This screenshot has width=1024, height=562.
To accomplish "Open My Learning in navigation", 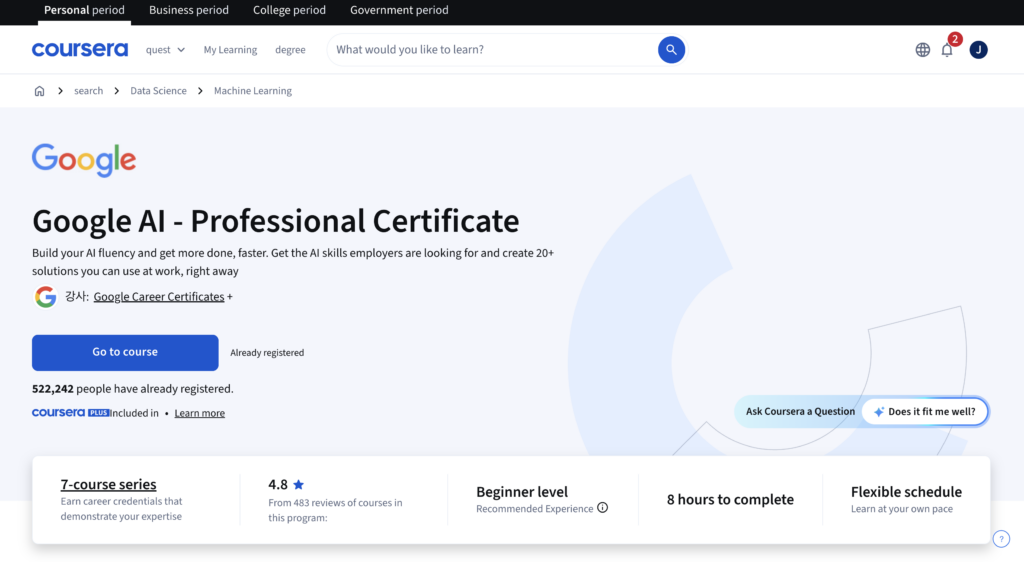I will tap(230, 50).
